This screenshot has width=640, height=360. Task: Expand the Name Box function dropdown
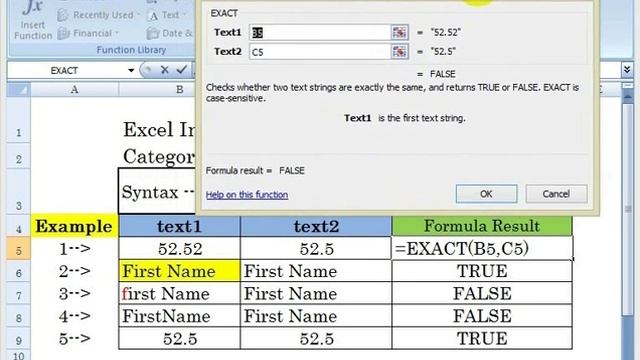point(131,71)
